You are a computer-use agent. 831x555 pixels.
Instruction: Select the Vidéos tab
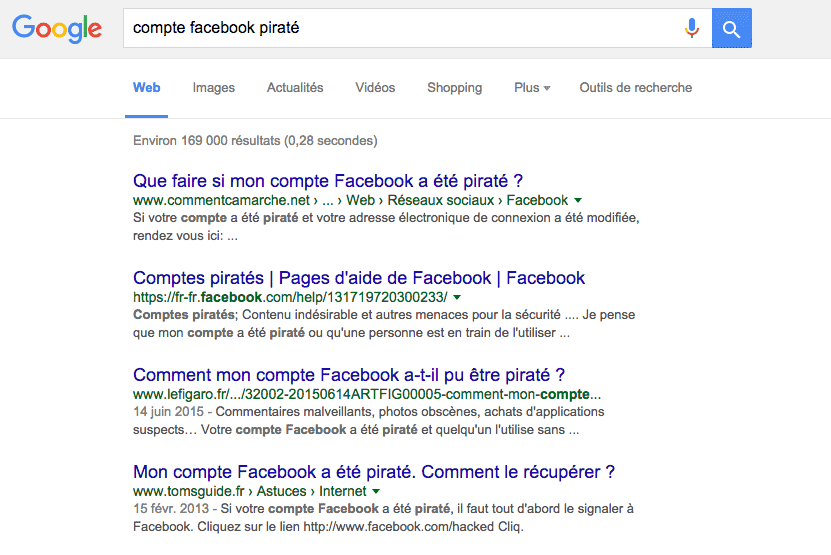tap(375, 87)
